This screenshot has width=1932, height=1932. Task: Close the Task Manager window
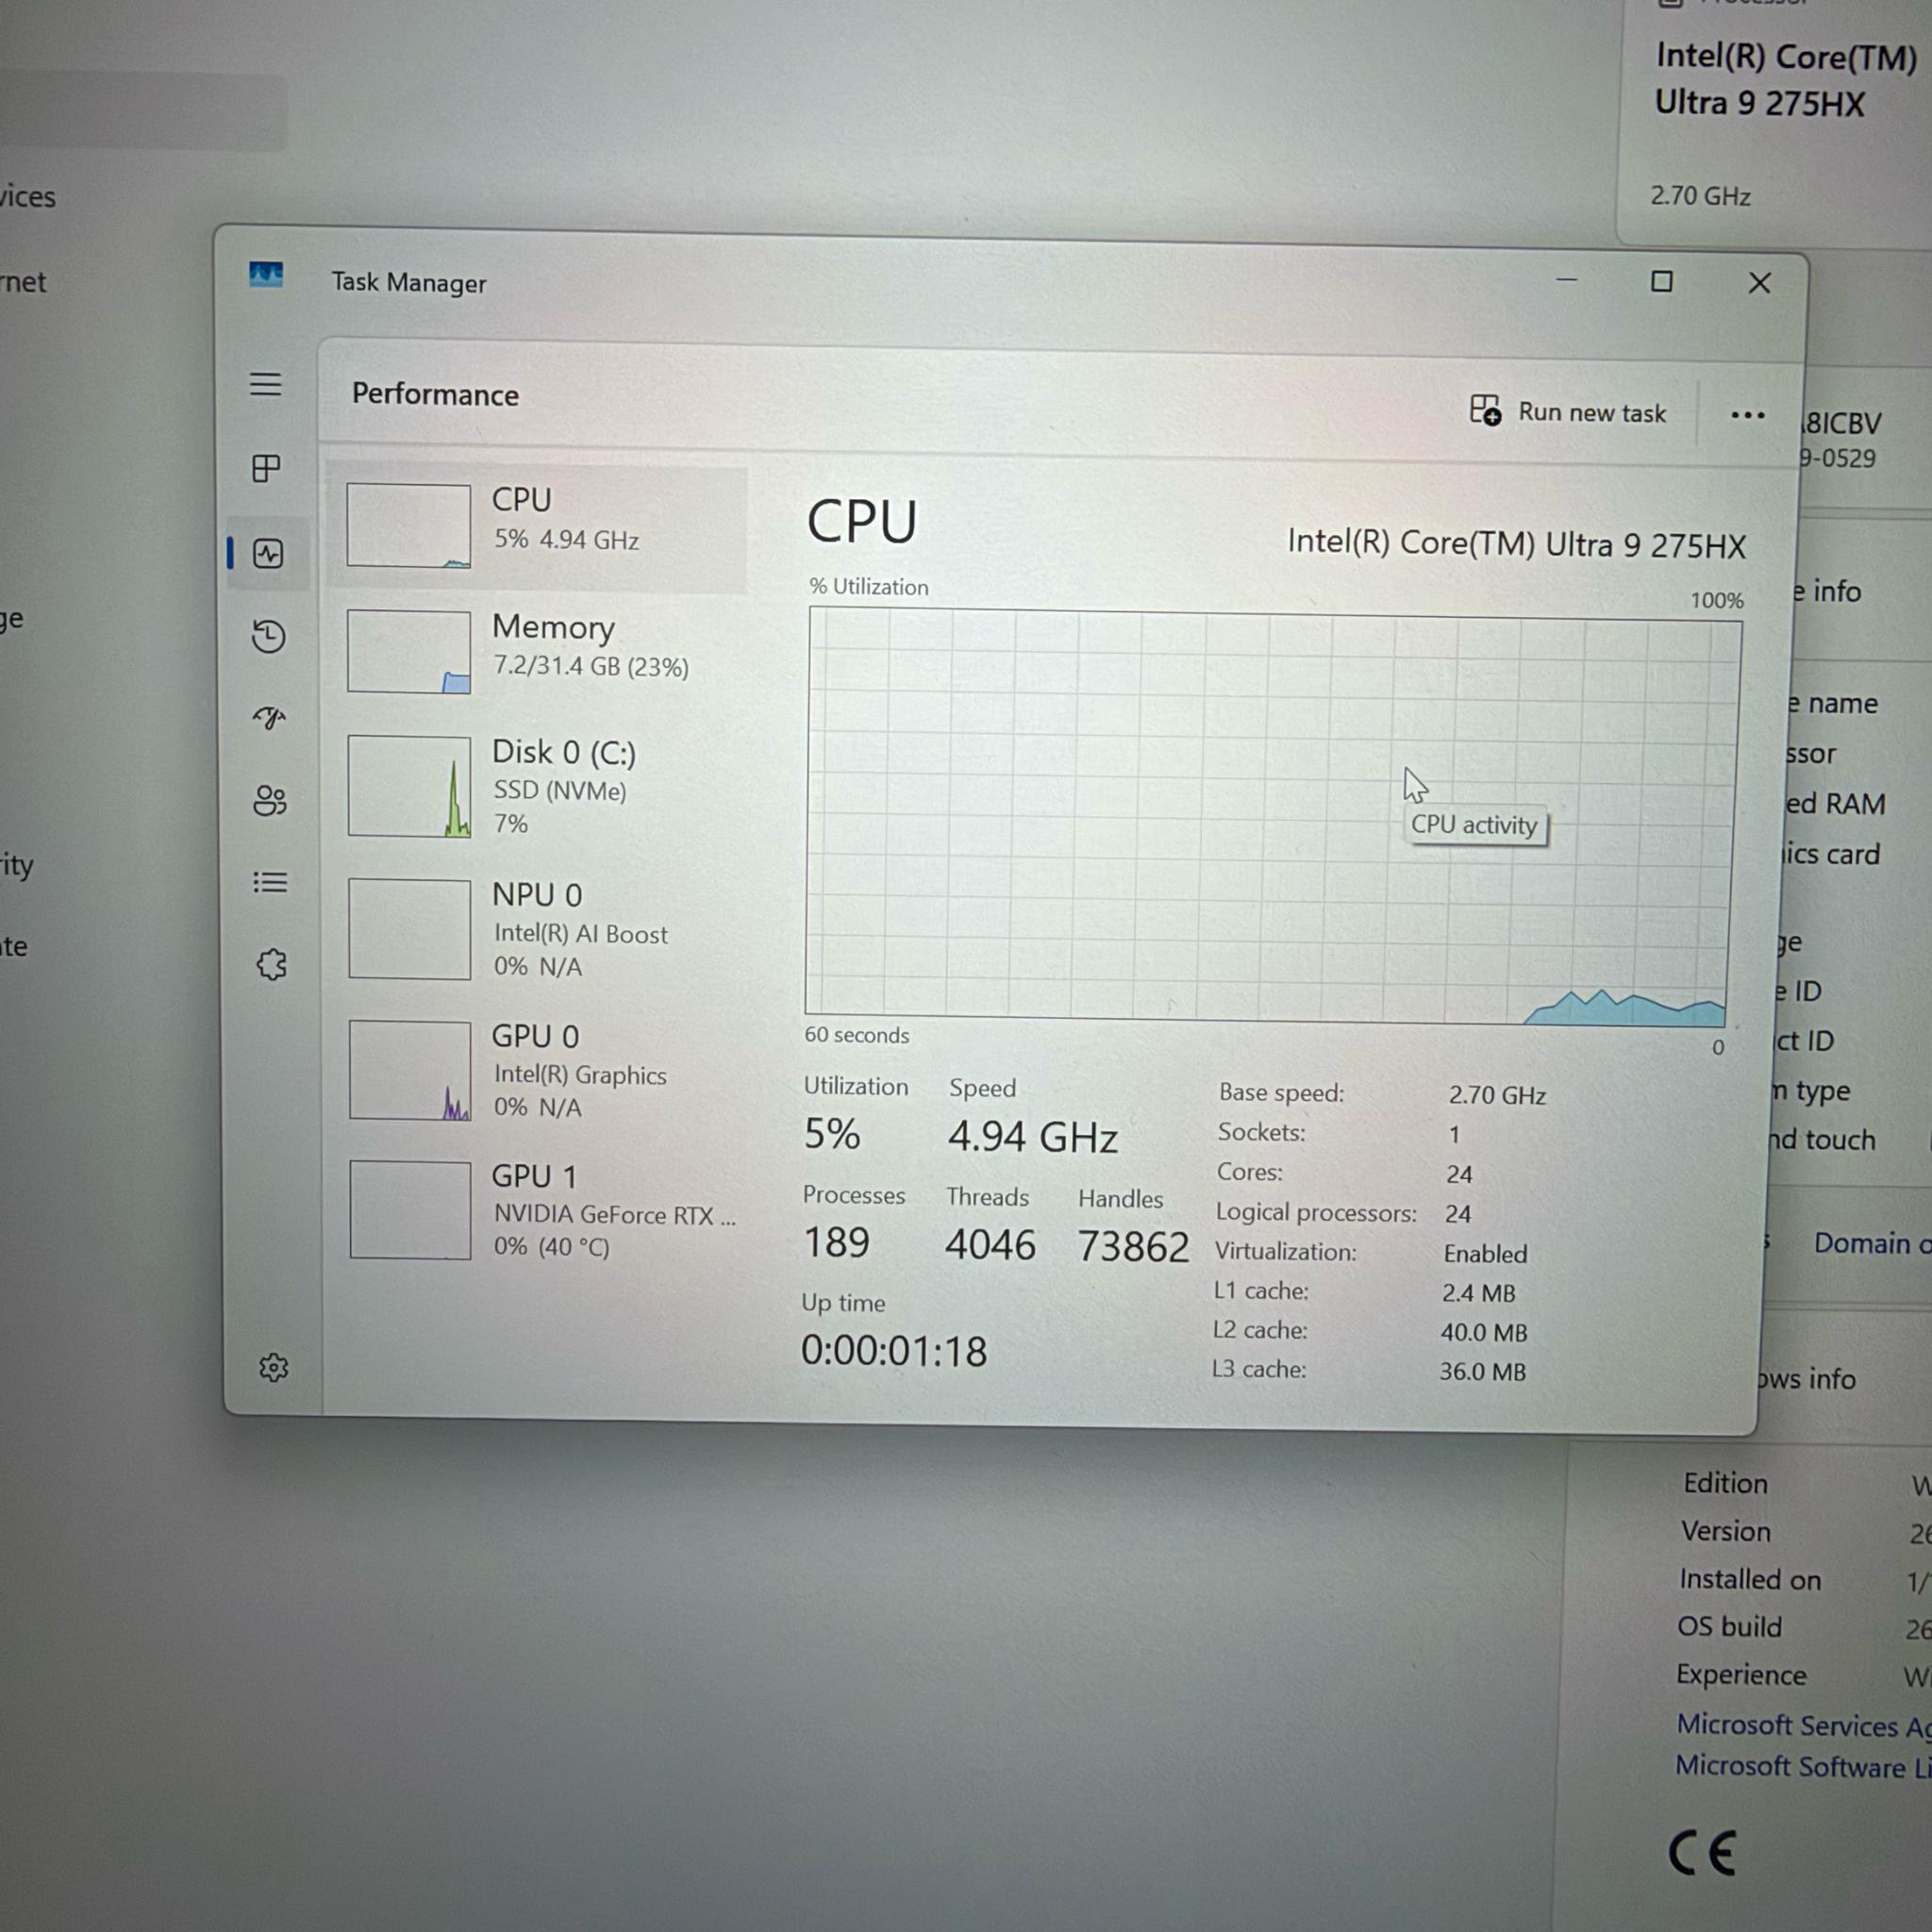[1759, 283]
